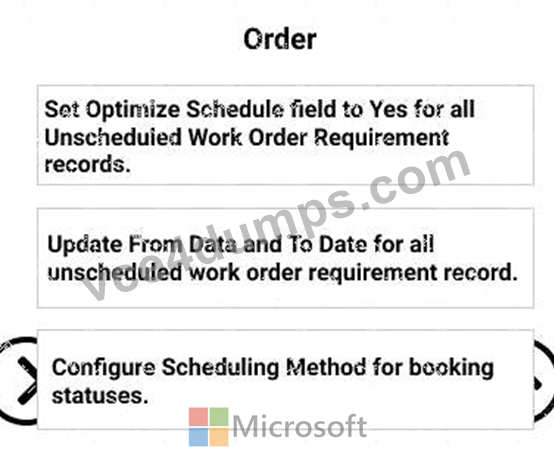Click the Microsoft wordmark text
The width and height of the screenshot is (554, 450).
pyautogui.click(x=300, y=427)
